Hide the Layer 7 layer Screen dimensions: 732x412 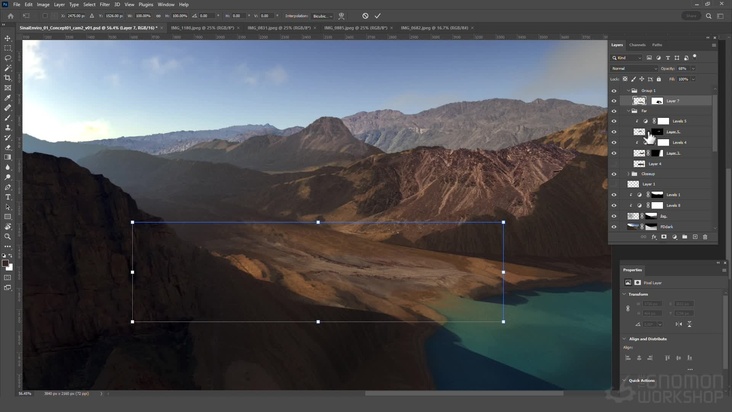coord(614,101)
